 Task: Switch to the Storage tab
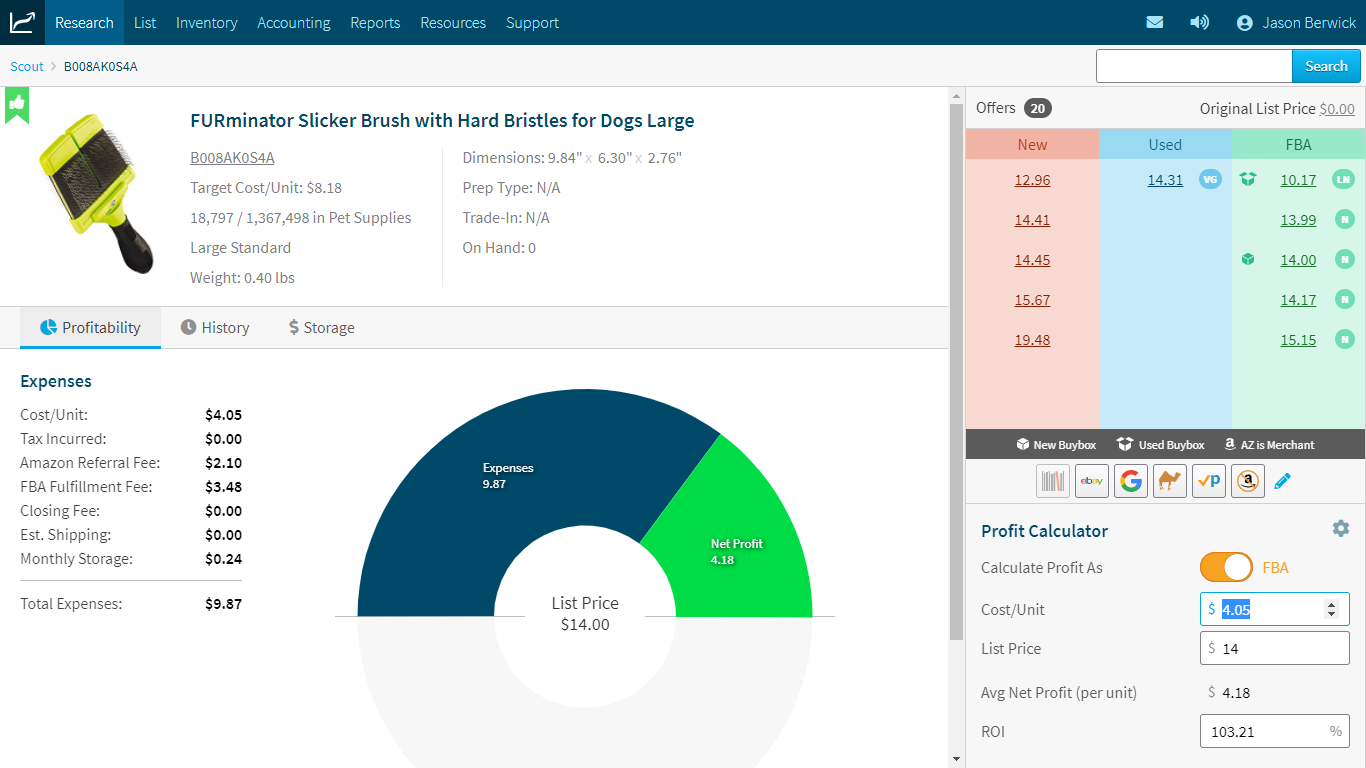point(321,327)
